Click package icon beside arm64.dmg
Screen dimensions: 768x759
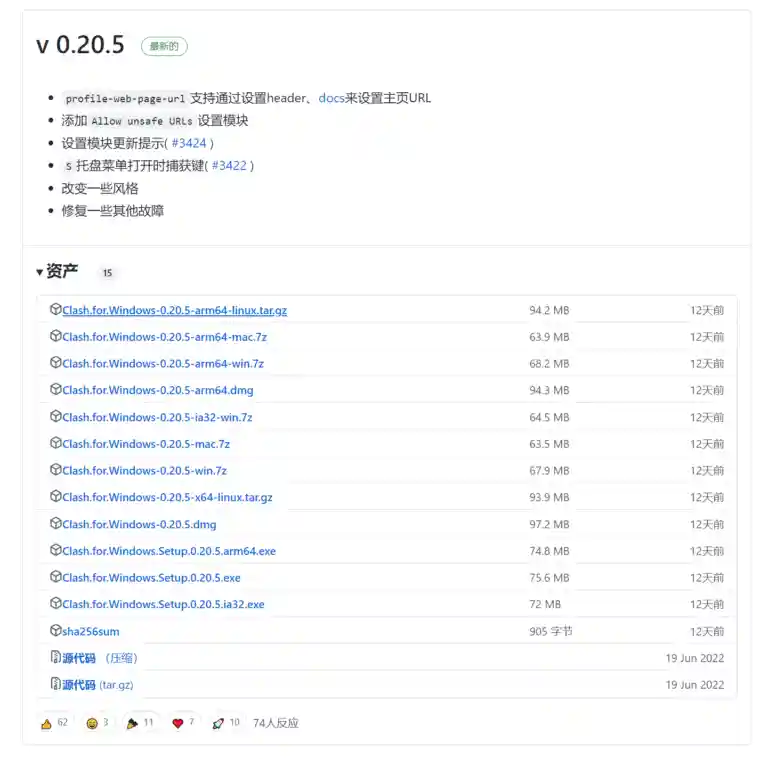[55, 389]
